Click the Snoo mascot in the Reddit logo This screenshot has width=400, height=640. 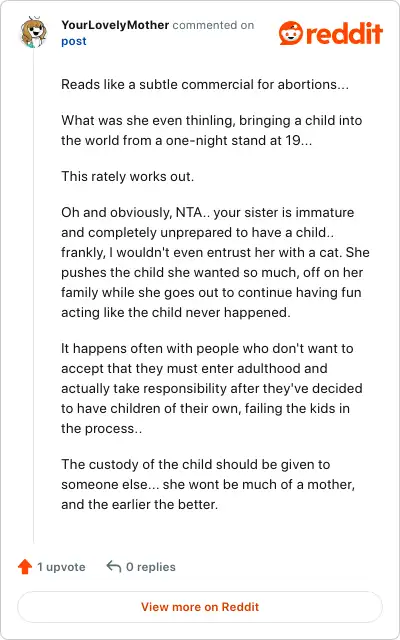tap(291, 33)
